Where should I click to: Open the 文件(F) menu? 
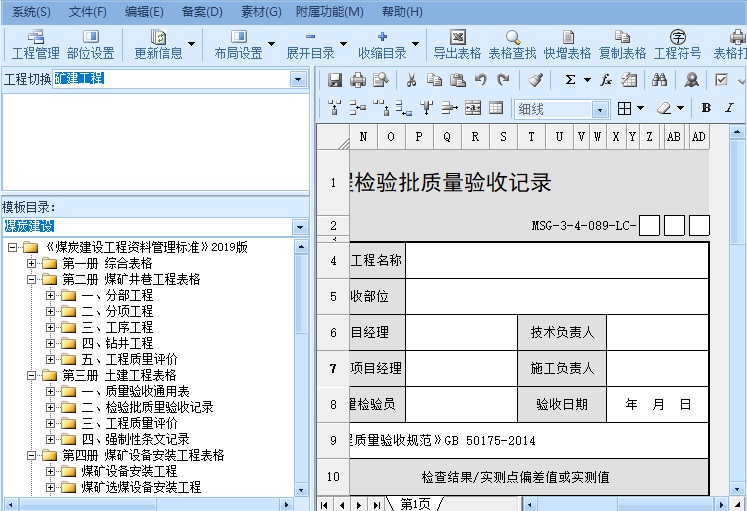click(88, 12)
